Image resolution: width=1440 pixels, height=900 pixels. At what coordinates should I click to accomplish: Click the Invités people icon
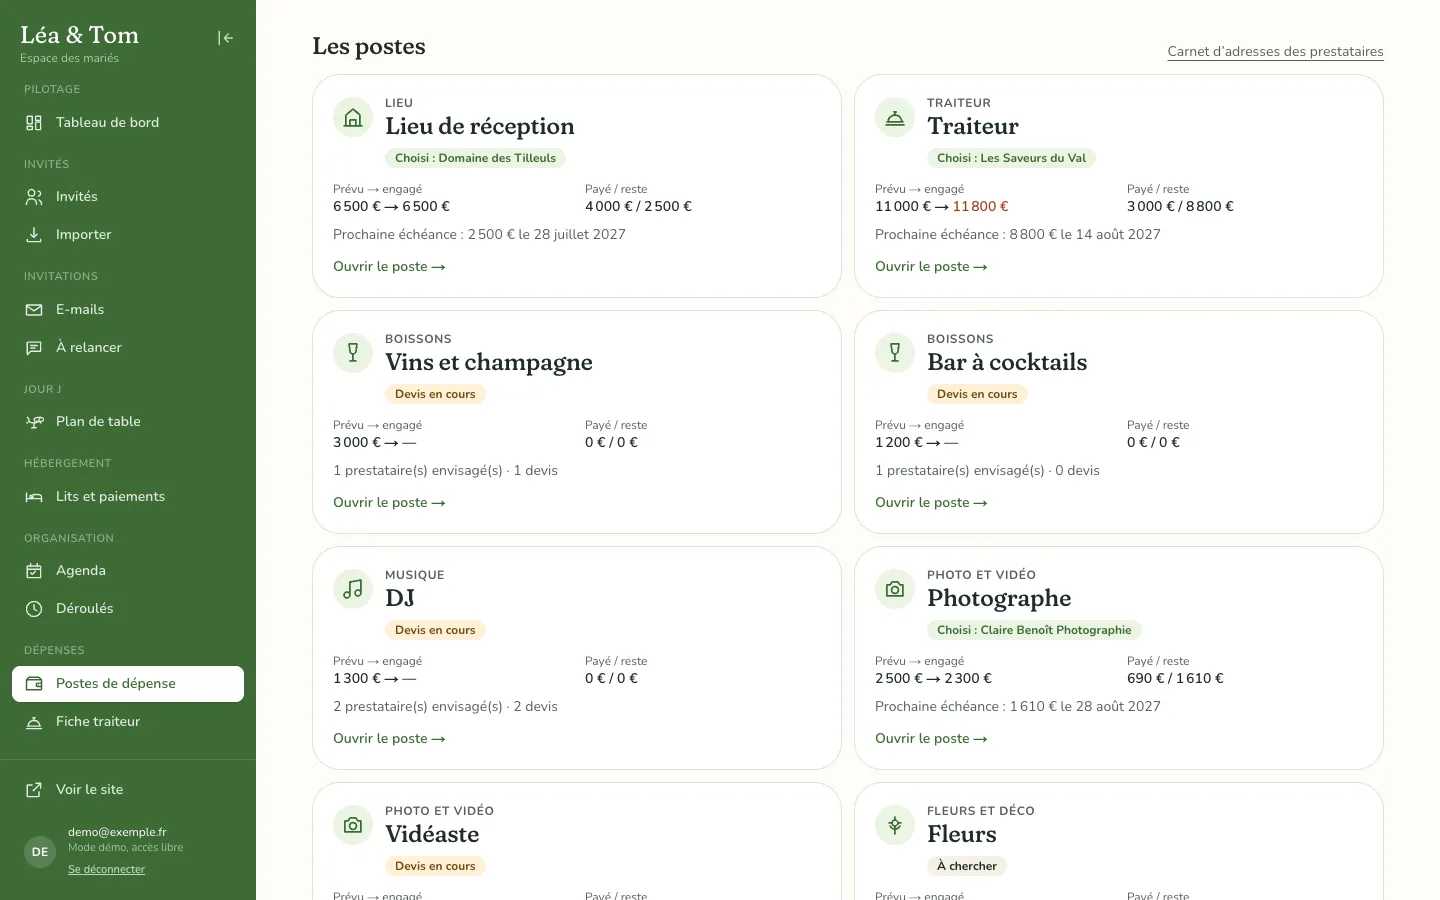(x=34, y=197)
